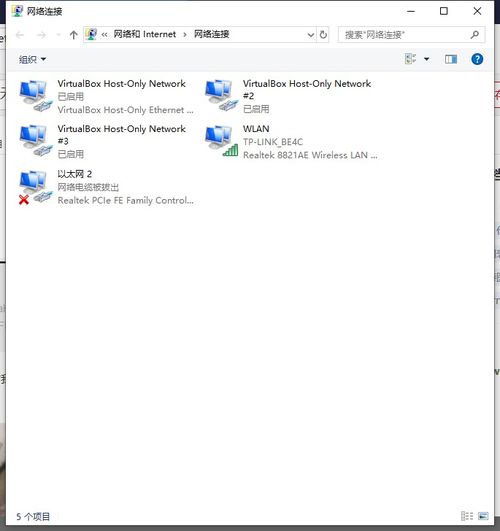Image resolution: width=500 pixels, height=531 pixels.
Task: Minimize the 网络连接 window
Action: click(411, 11)
